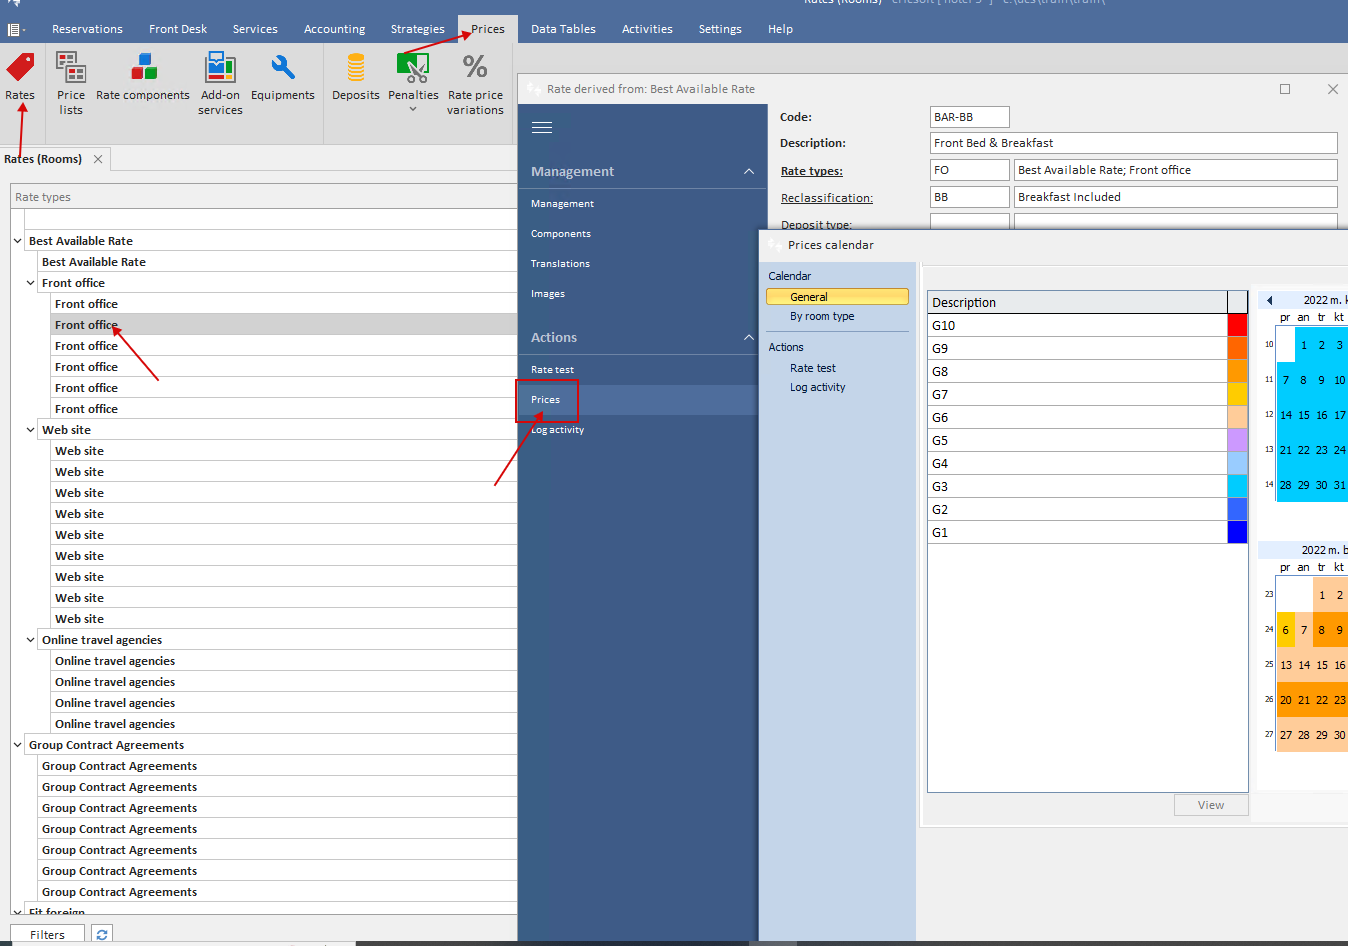
Task: Open the Activities menu
Action: point(647,29)
